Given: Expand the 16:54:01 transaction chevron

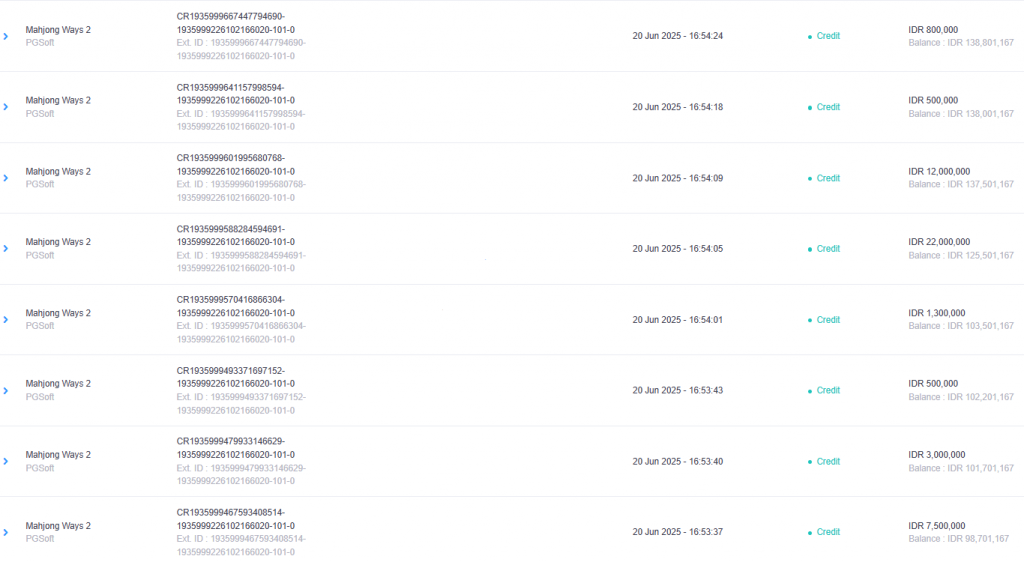Looking at the screenshot, I should [x=6, y=320].
